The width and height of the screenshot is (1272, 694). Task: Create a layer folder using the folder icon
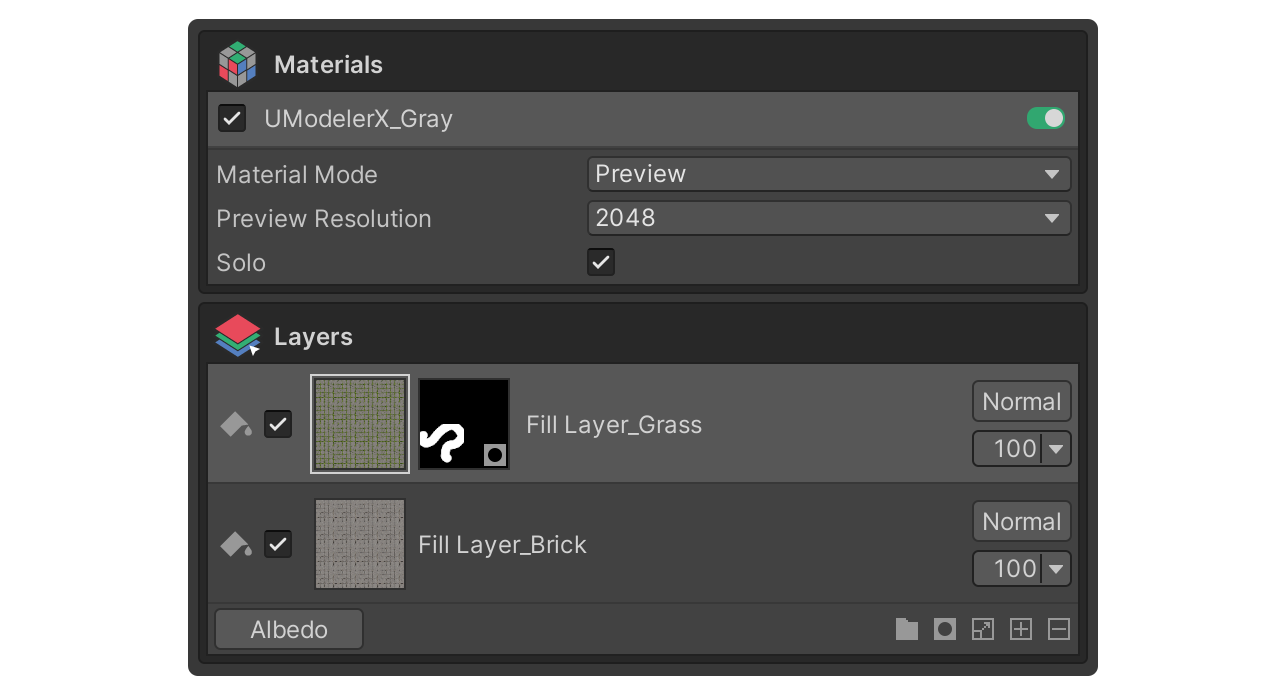(x=906, y=629)
